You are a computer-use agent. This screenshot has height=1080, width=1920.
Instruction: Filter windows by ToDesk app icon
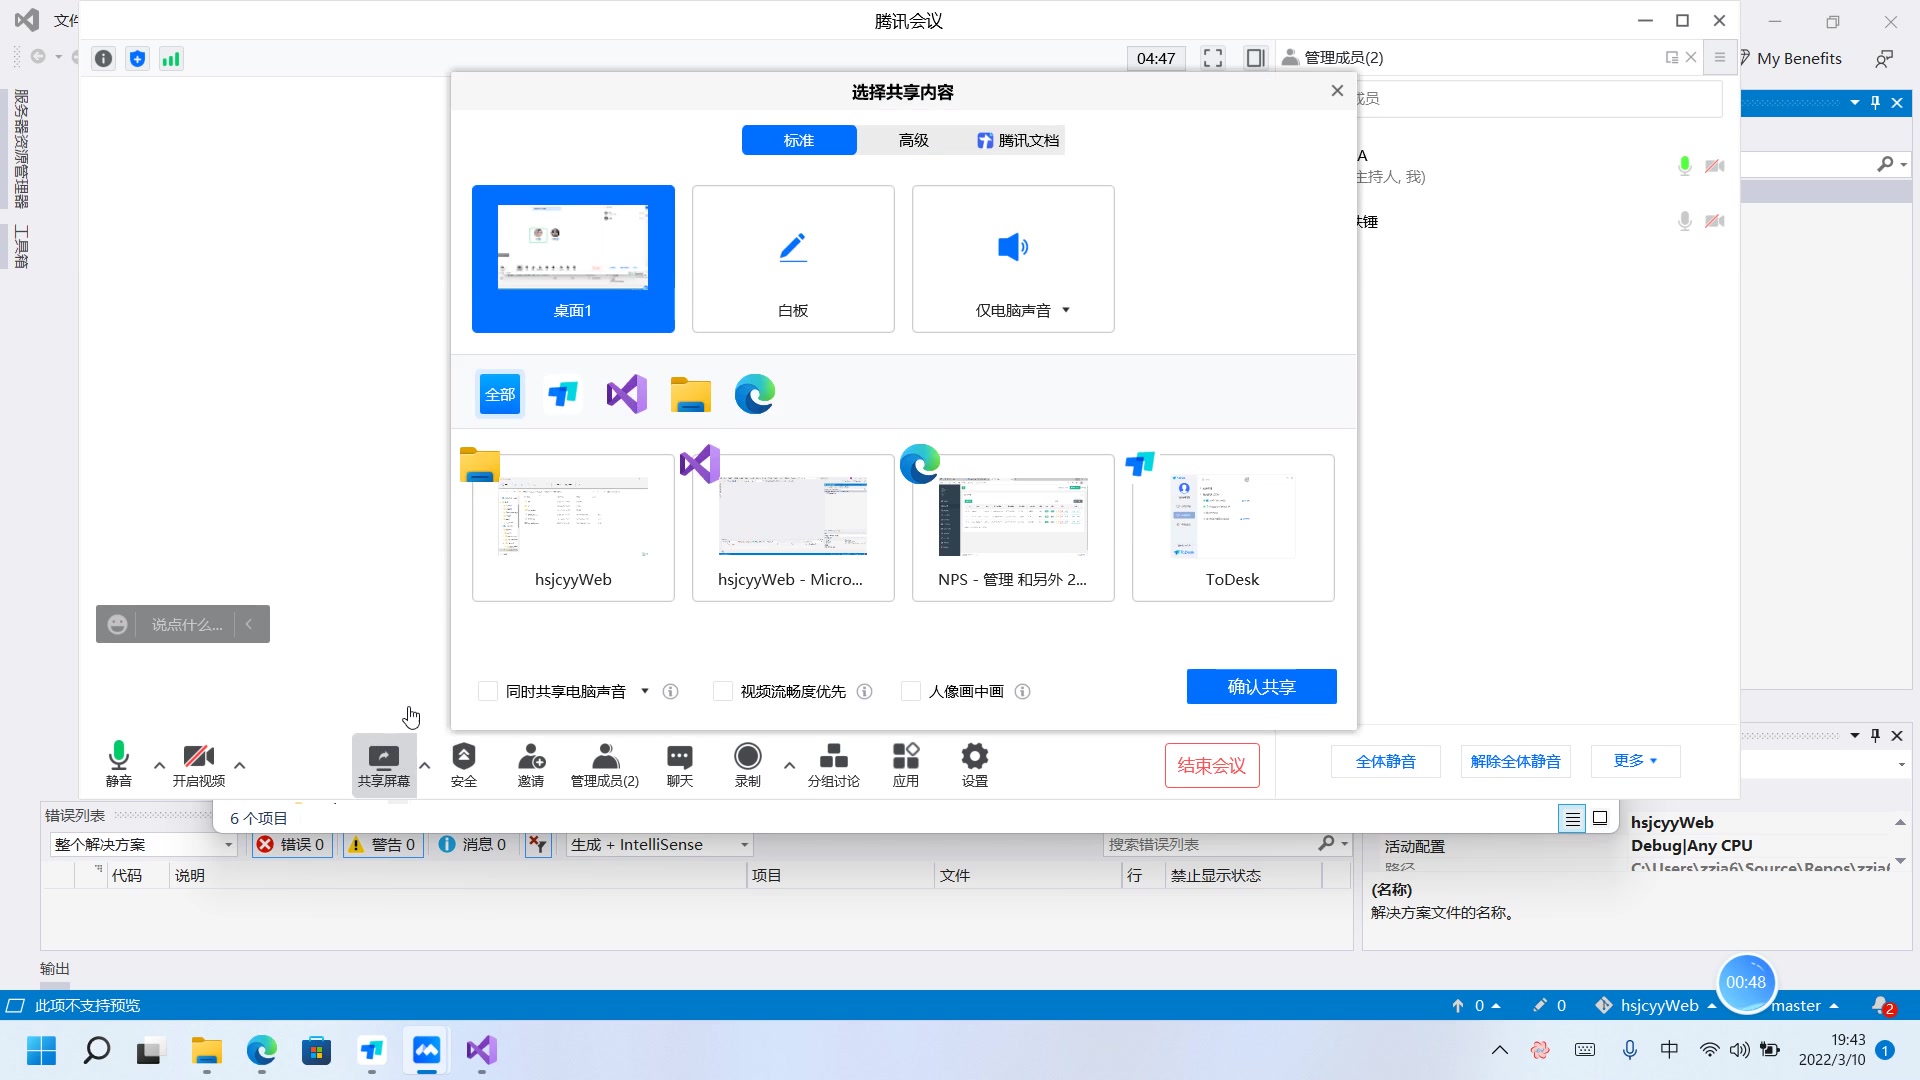[563, 394]
